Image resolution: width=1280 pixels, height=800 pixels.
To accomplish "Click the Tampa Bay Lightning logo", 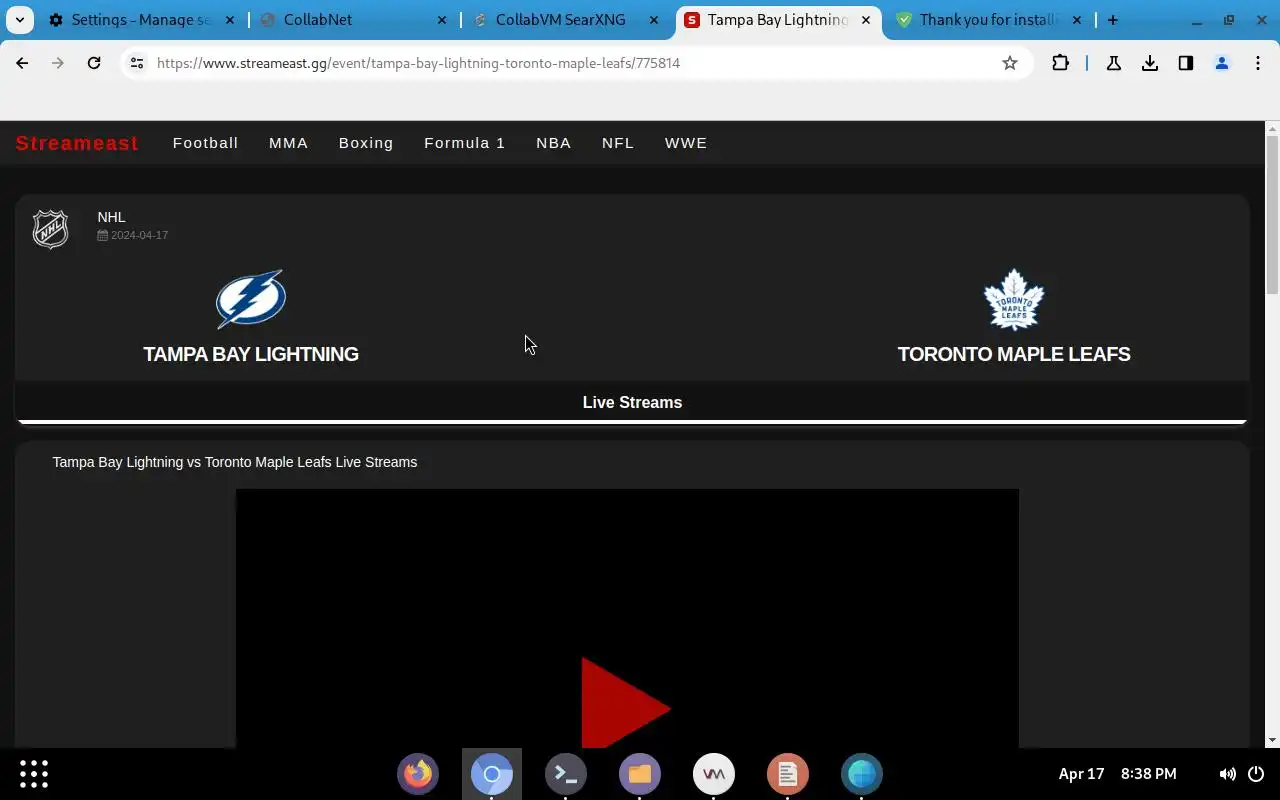I will pyautogui.click(x=251, y=299).
